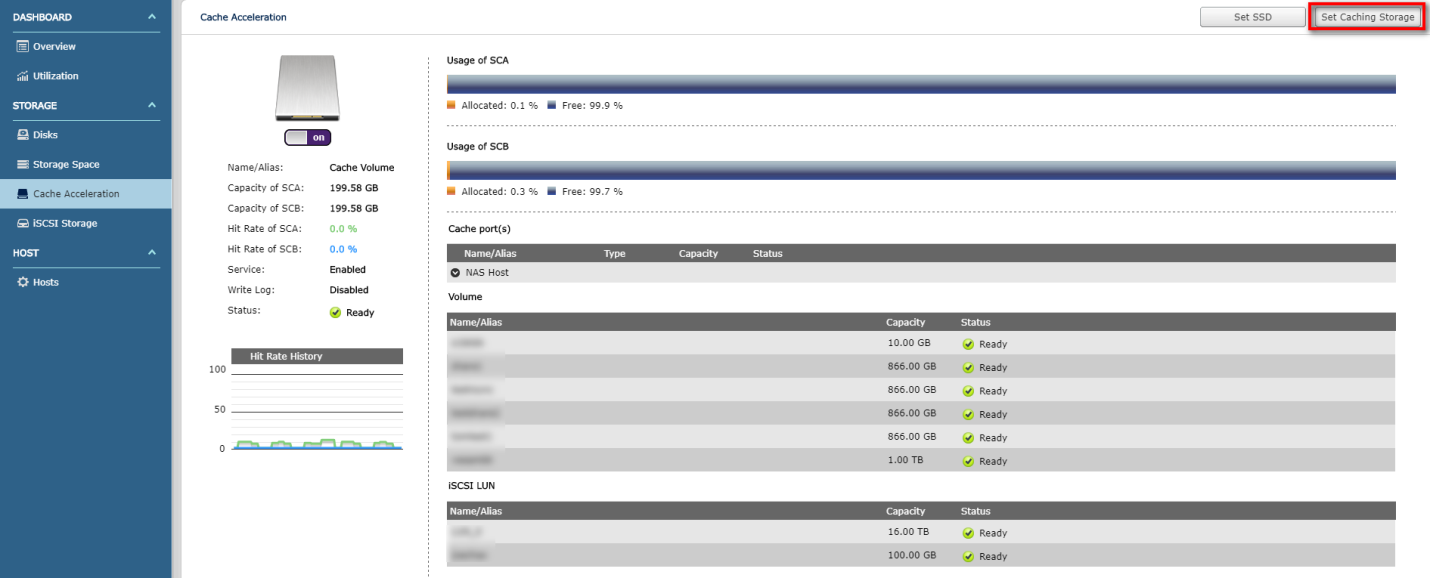Screen dimensions: 1430x578
Task: Click the Cache Acceleration sidebar icon
Action: pyautogui.click(x=22, y=194)
